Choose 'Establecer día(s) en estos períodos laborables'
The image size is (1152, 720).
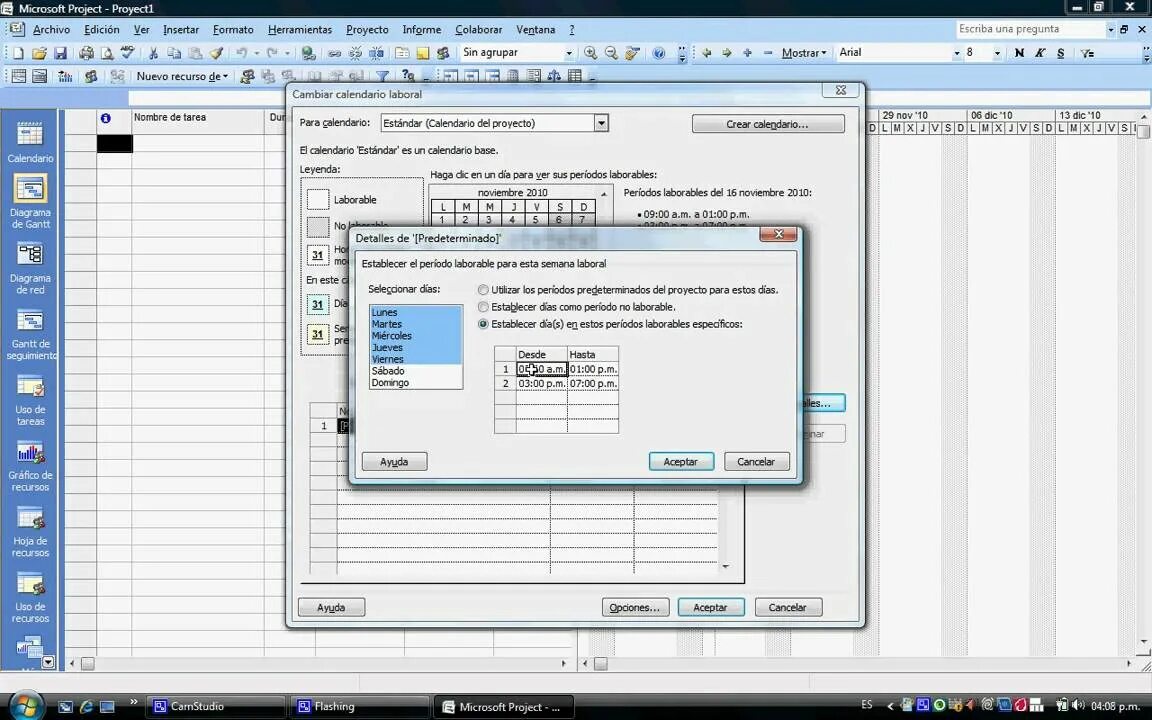[484, 323]
